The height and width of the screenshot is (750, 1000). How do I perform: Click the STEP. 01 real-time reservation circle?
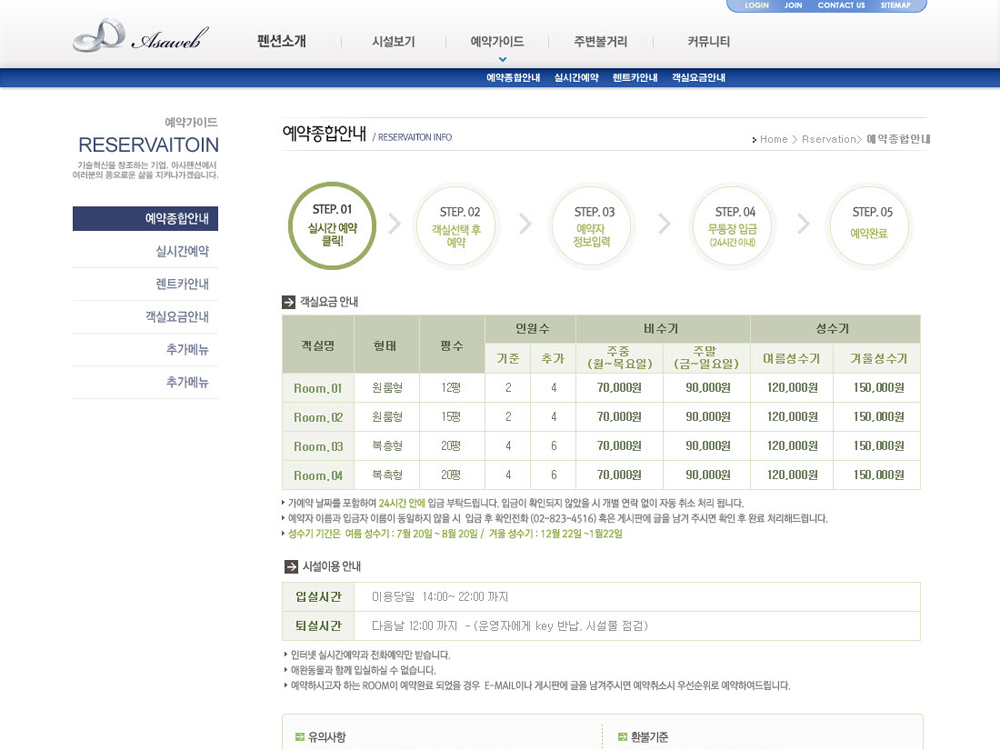332,226
